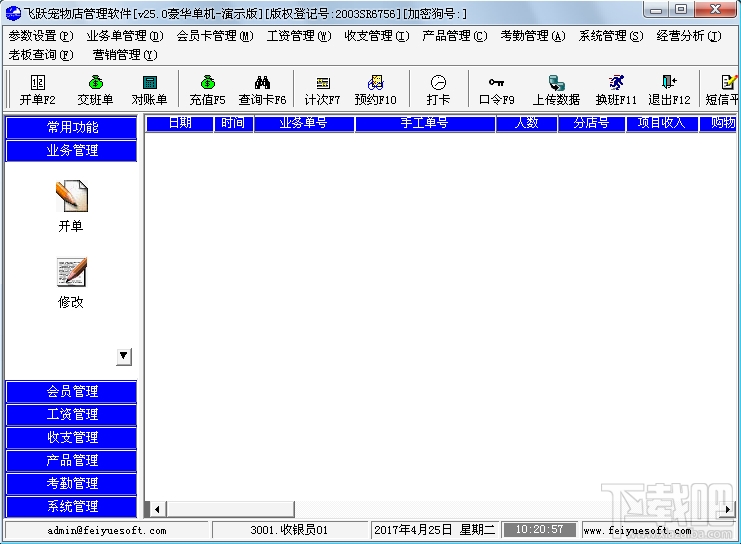Expand the 产品管理 sidebar section
Image resolution: width=741 pixels, height=544 pixels.
point(71,460)
